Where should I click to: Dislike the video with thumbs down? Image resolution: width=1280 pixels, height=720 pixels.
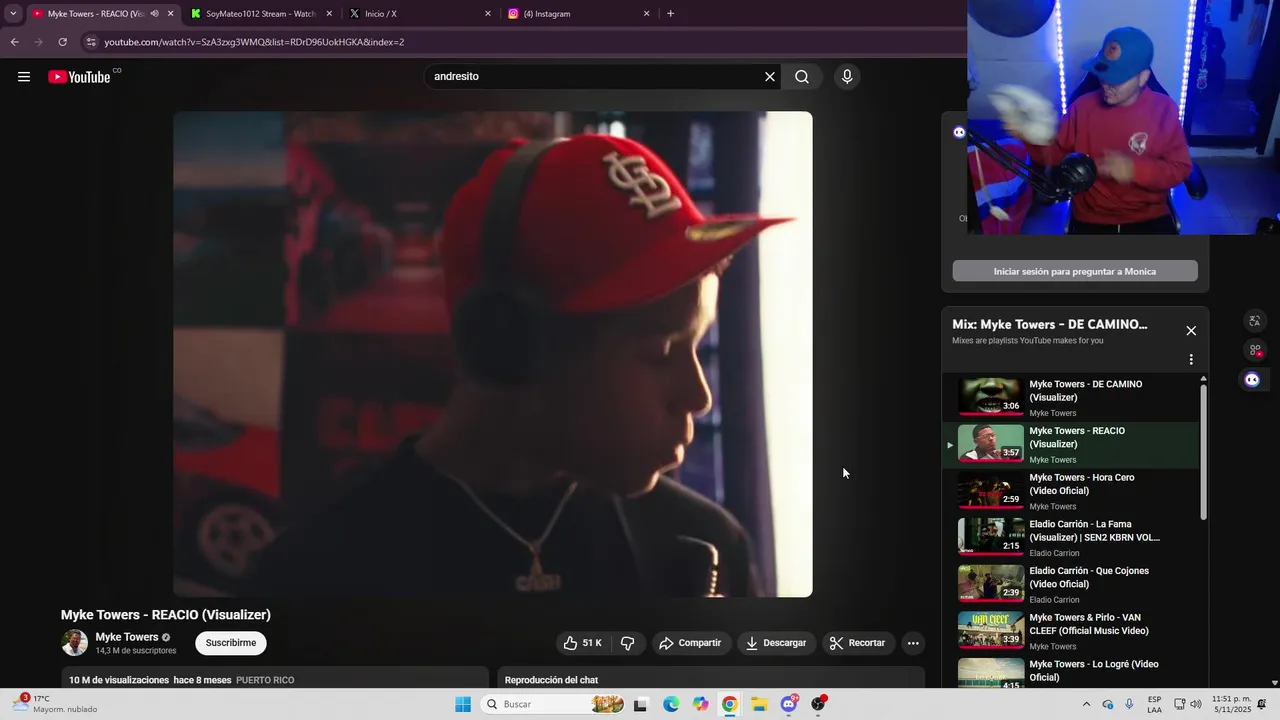pyautogui.click(x=628, y=643)
